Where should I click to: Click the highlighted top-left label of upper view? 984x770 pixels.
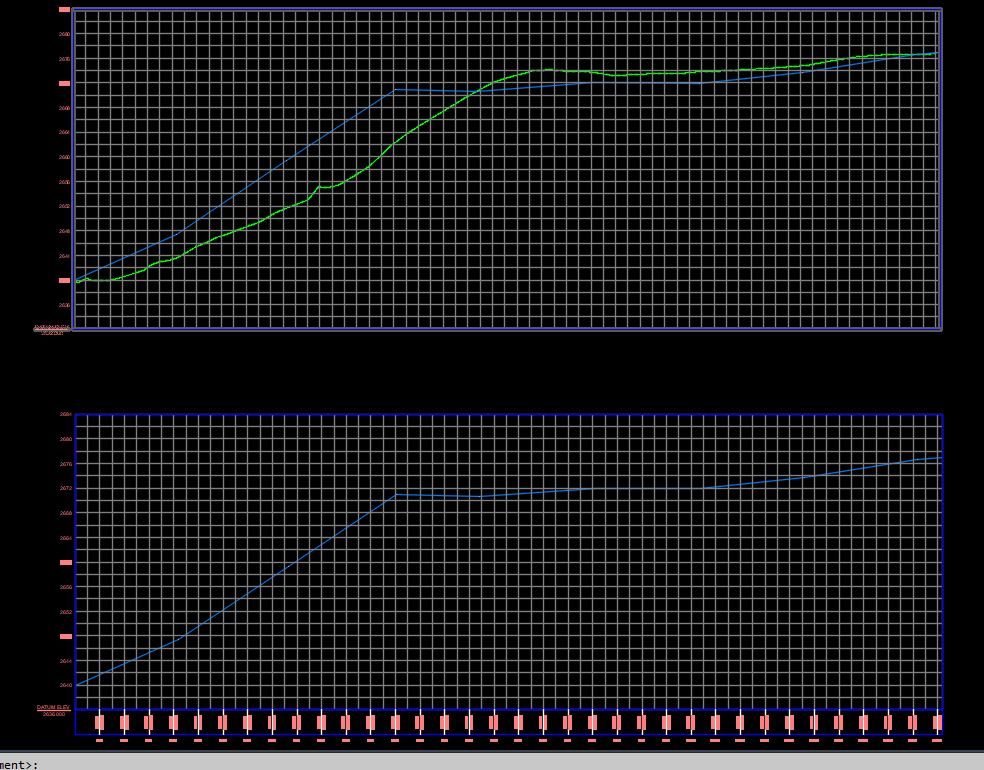click(65, 9)
